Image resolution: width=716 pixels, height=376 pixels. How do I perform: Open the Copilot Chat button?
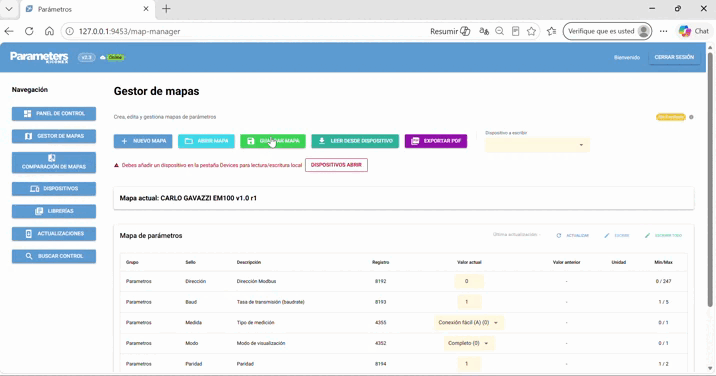(694, 31)
